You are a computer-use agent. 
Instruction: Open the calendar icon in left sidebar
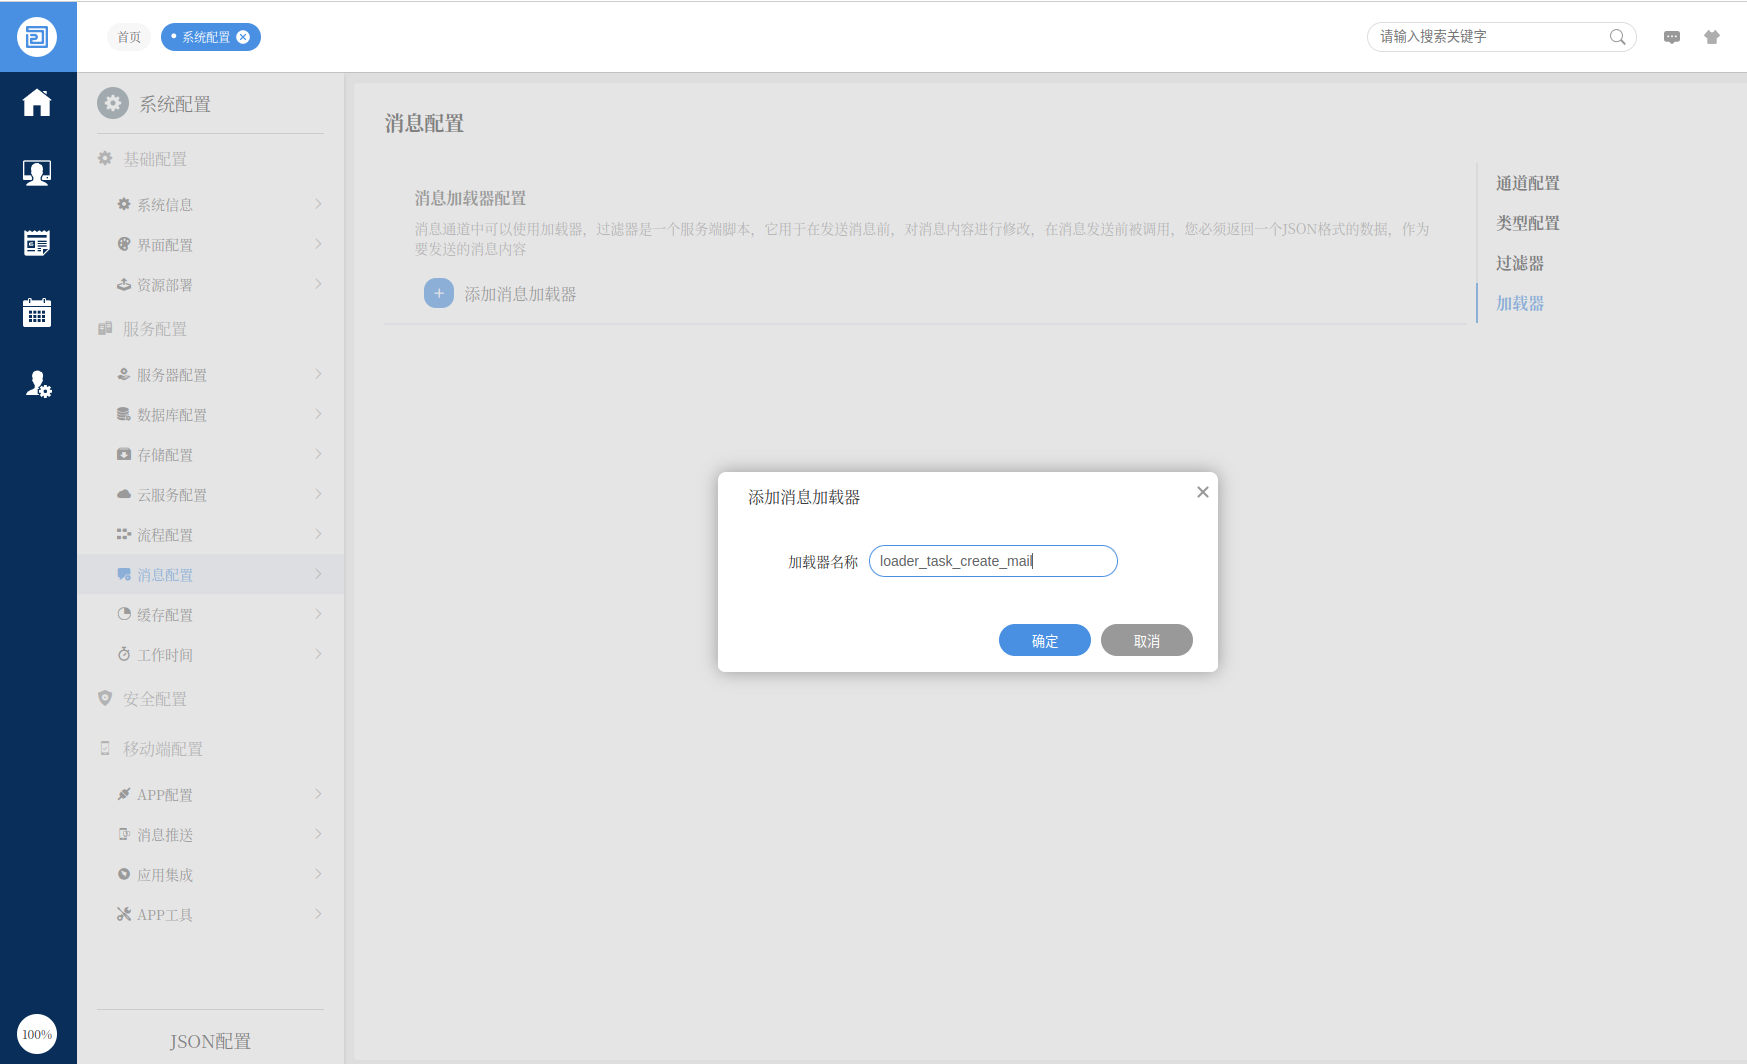coord(37,313)
